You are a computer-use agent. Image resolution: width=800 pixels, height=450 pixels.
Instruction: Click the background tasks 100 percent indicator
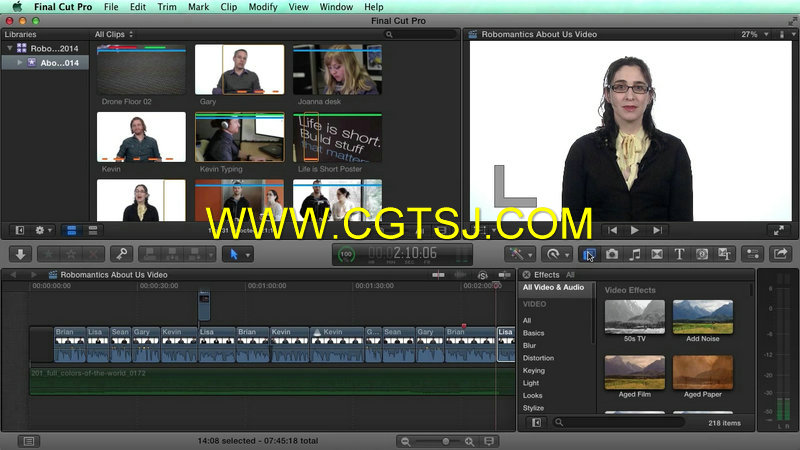point(346,254)
